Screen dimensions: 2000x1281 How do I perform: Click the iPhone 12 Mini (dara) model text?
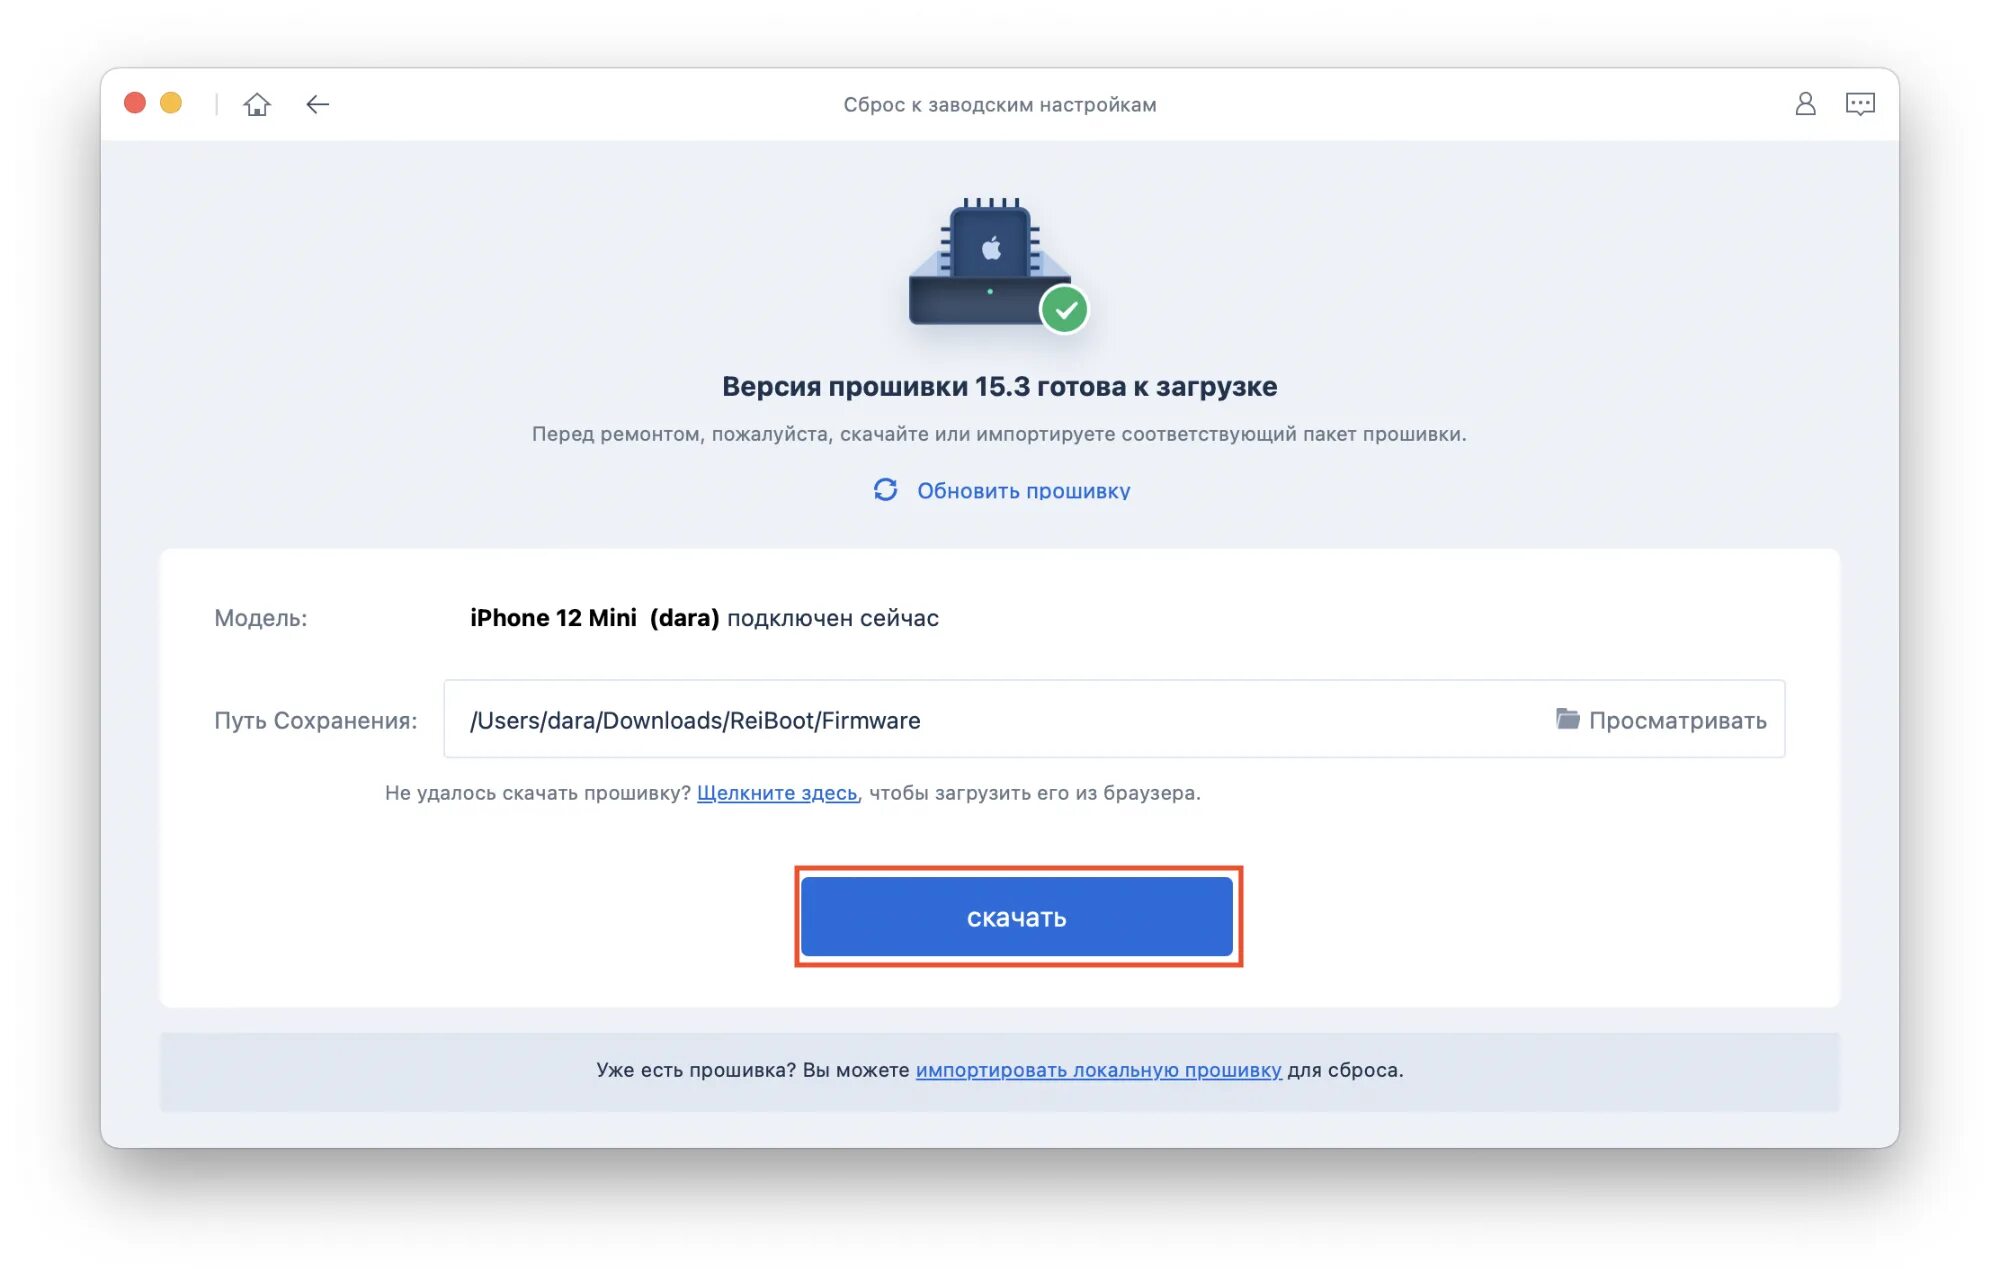tap(595, 618)
